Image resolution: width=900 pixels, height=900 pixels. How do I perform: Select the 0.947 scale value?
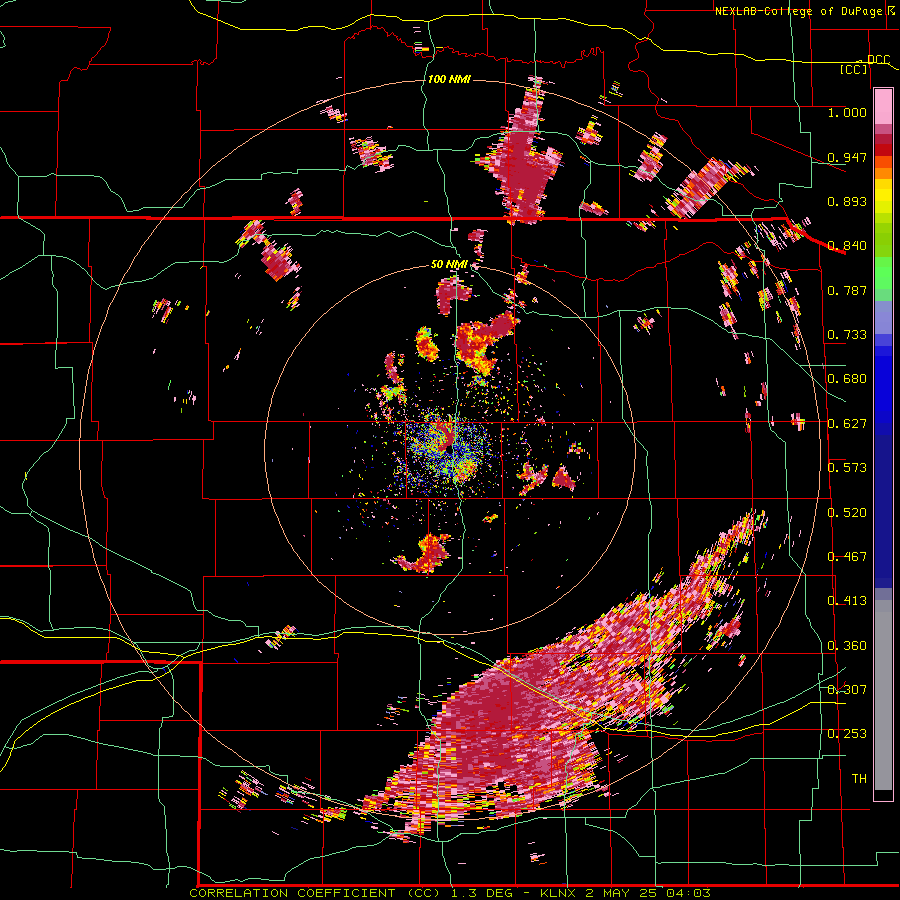[x=847, y=157]
